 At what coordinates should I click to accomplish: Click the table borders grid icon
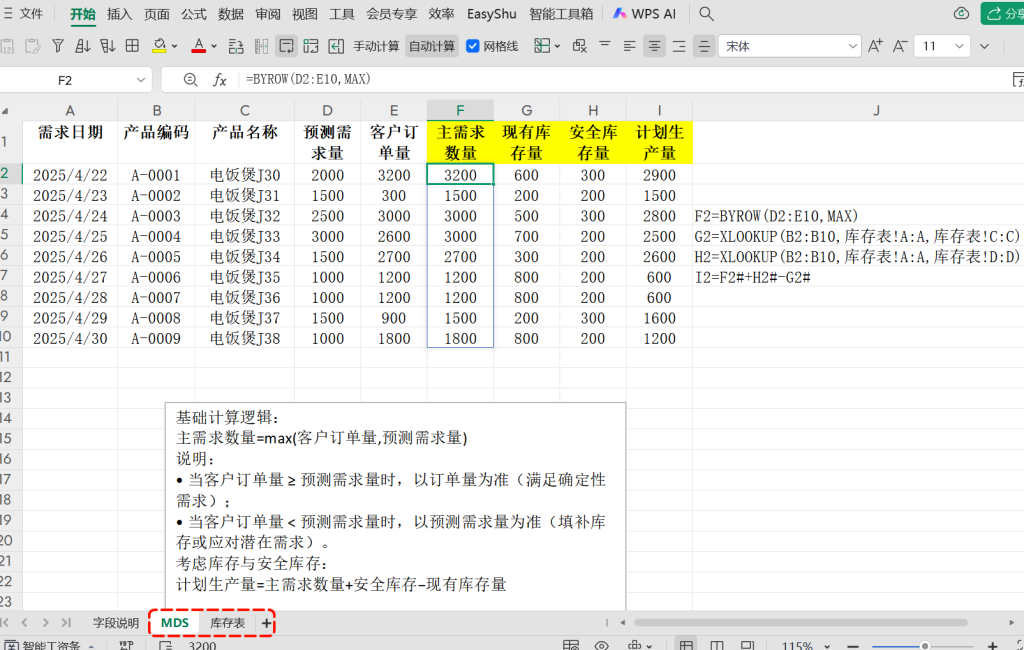coord(133,46)
